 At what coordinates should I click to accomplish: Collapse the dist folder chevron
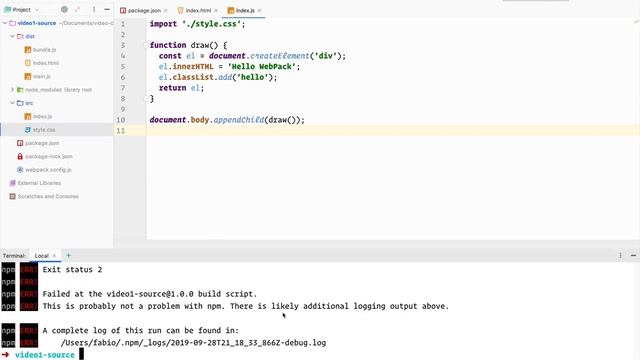pyautogui.click(x=12, y=36)
